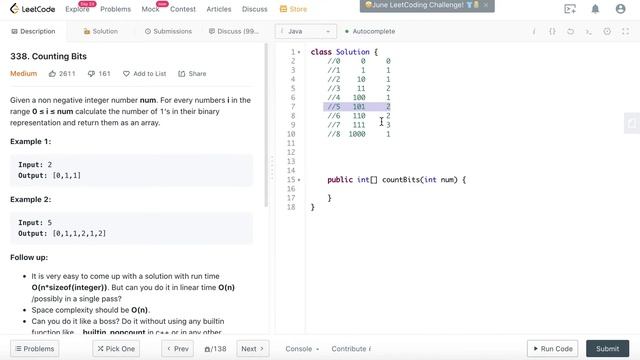Click the panel divider drag handle
The height and width of the screenshot is (360, 640).
[272, 167]
